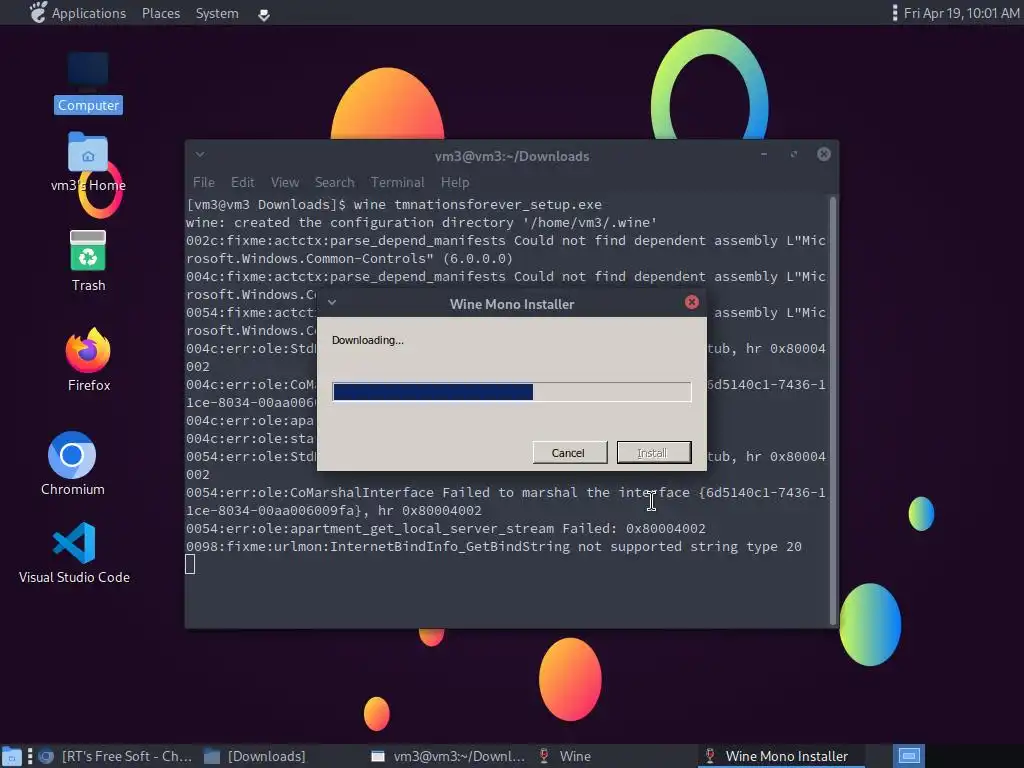The image size is (1024, 768).
Task: Click the 'Wine Mono Installer' dialog title
Action: point(512,304)
